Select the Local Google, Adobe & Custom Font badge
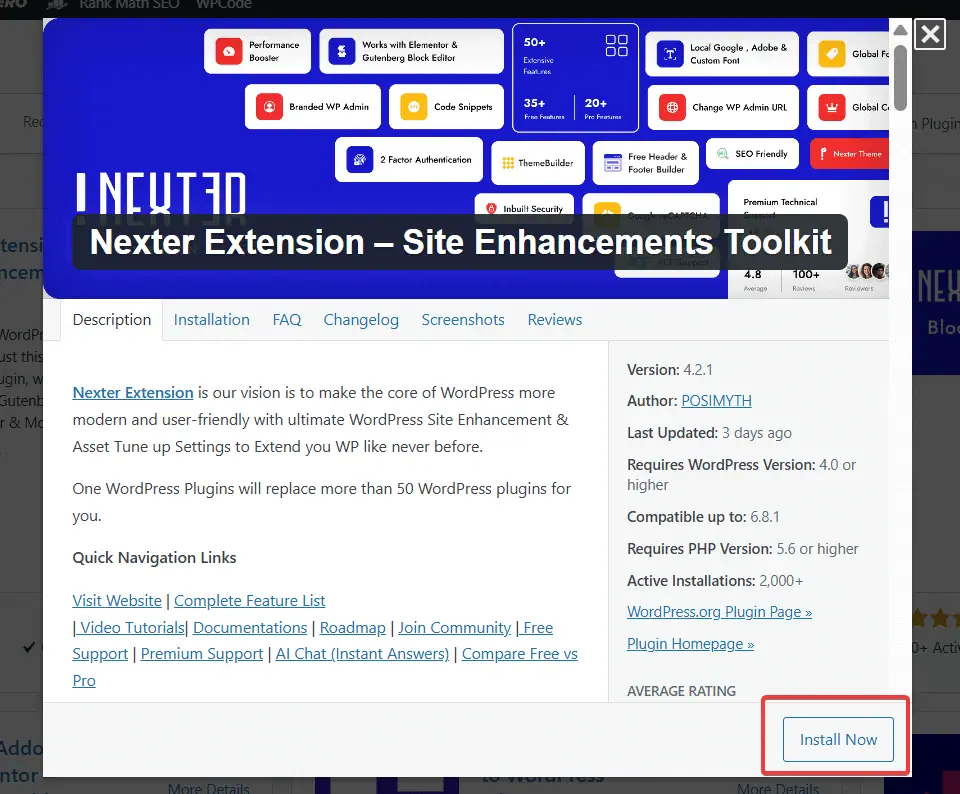The image size is (960, 794). (x=722, y=54)
